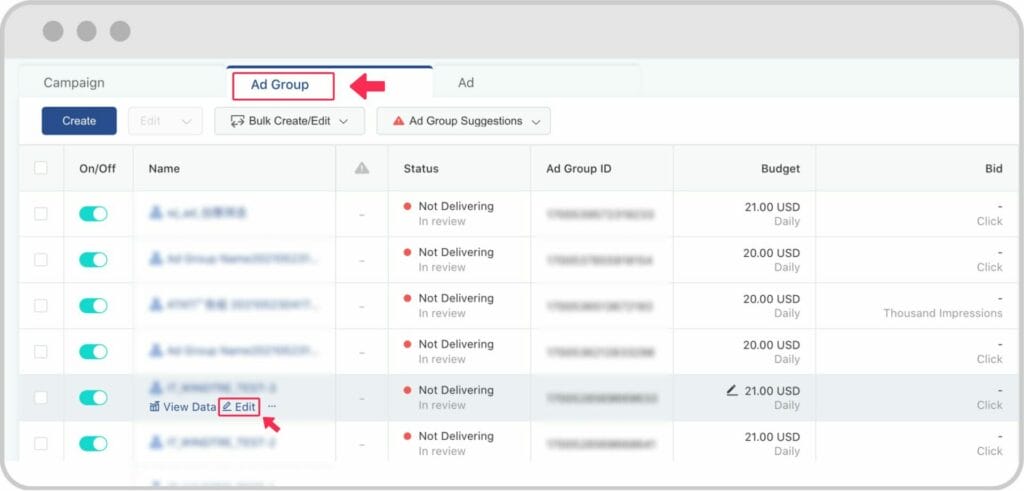
Task: Turn off the first row On/Off toggle
Action: (93, 214)
